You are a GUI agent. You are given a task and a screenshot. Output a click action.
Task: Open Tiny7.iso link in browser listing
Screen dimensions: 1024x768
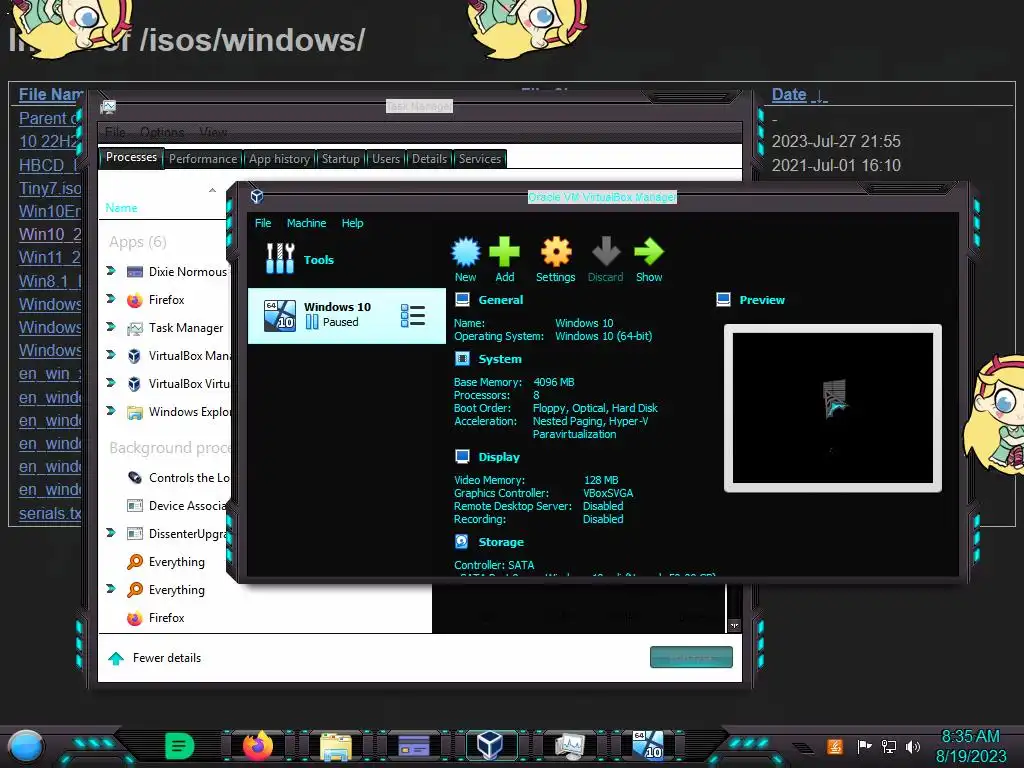(50, 188)
